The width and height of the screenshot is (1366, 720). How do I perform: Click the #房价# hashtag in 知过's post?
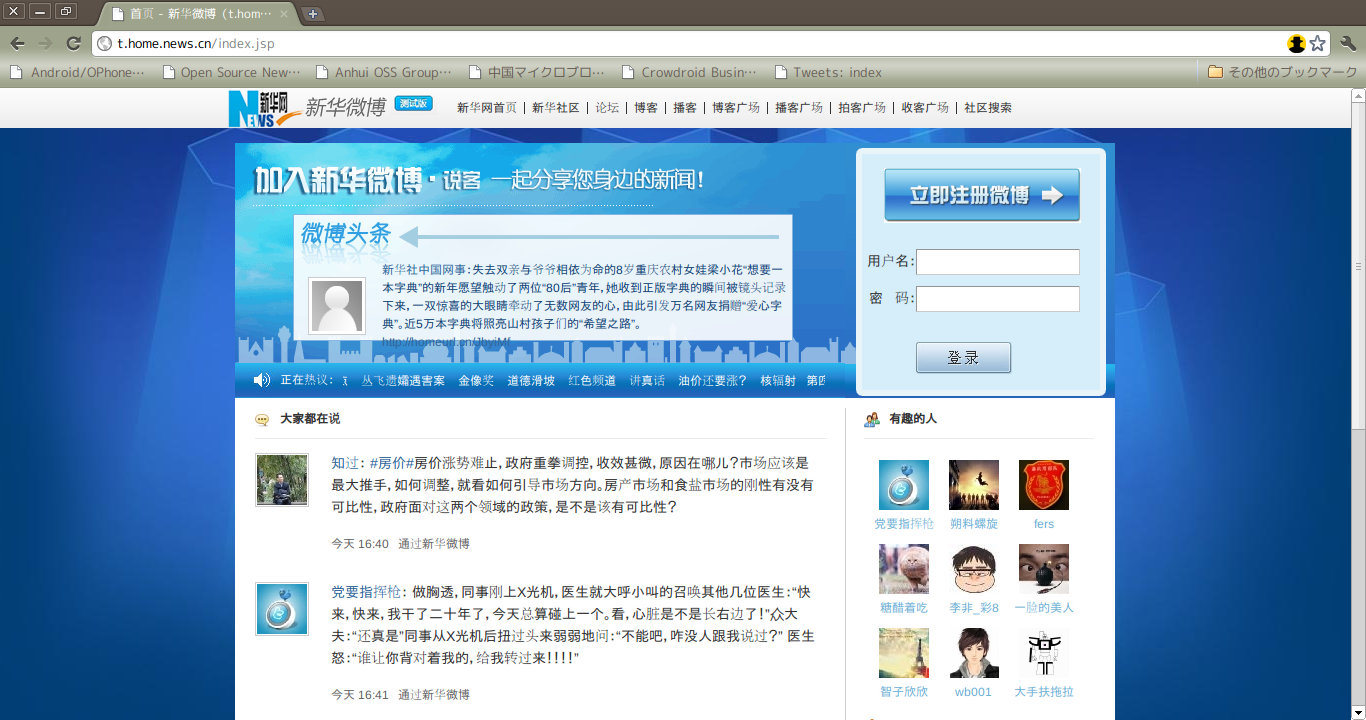(x=392, y=463)
